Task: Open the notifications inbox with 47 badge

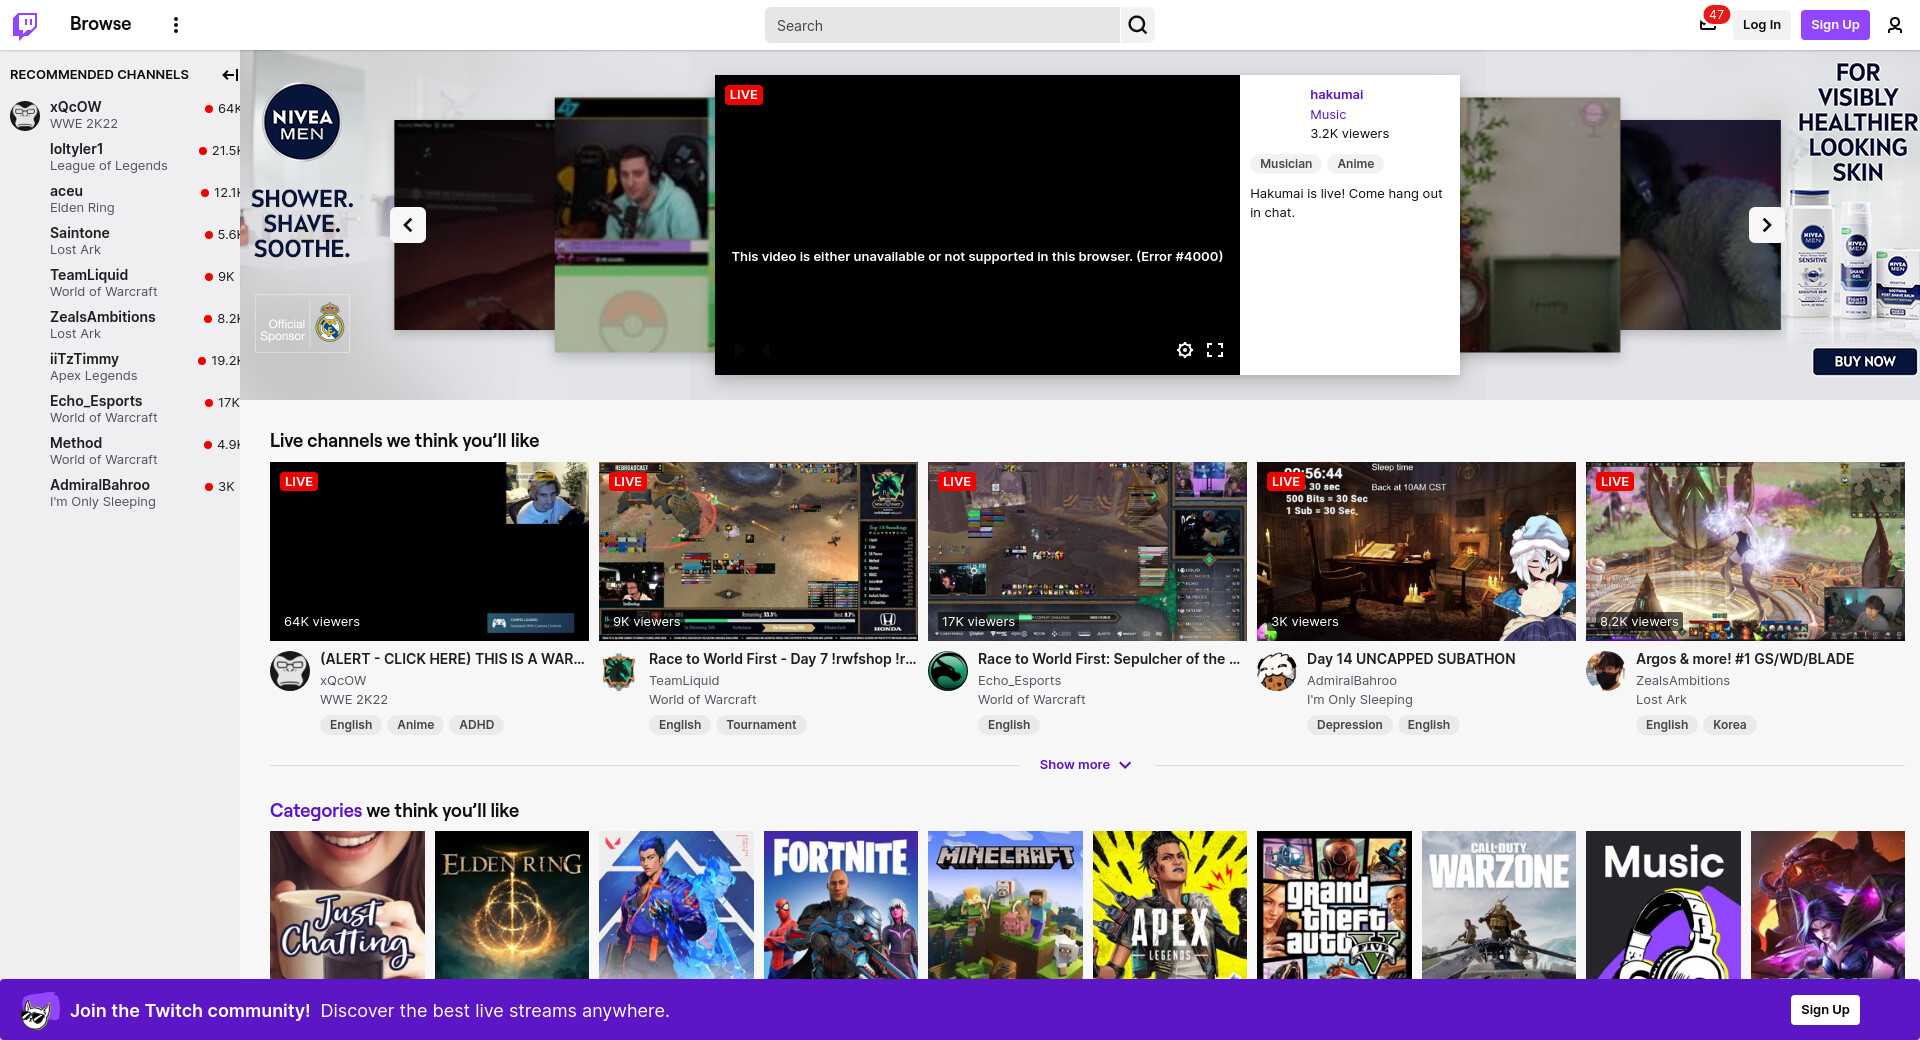Action: coord(1708,25)
